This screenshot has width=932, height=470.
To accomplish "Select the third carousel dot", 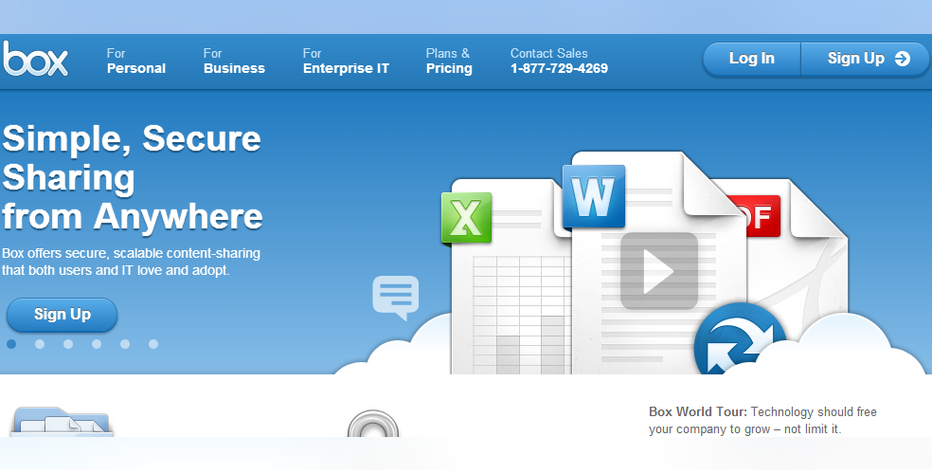I will tap(68, 344).
